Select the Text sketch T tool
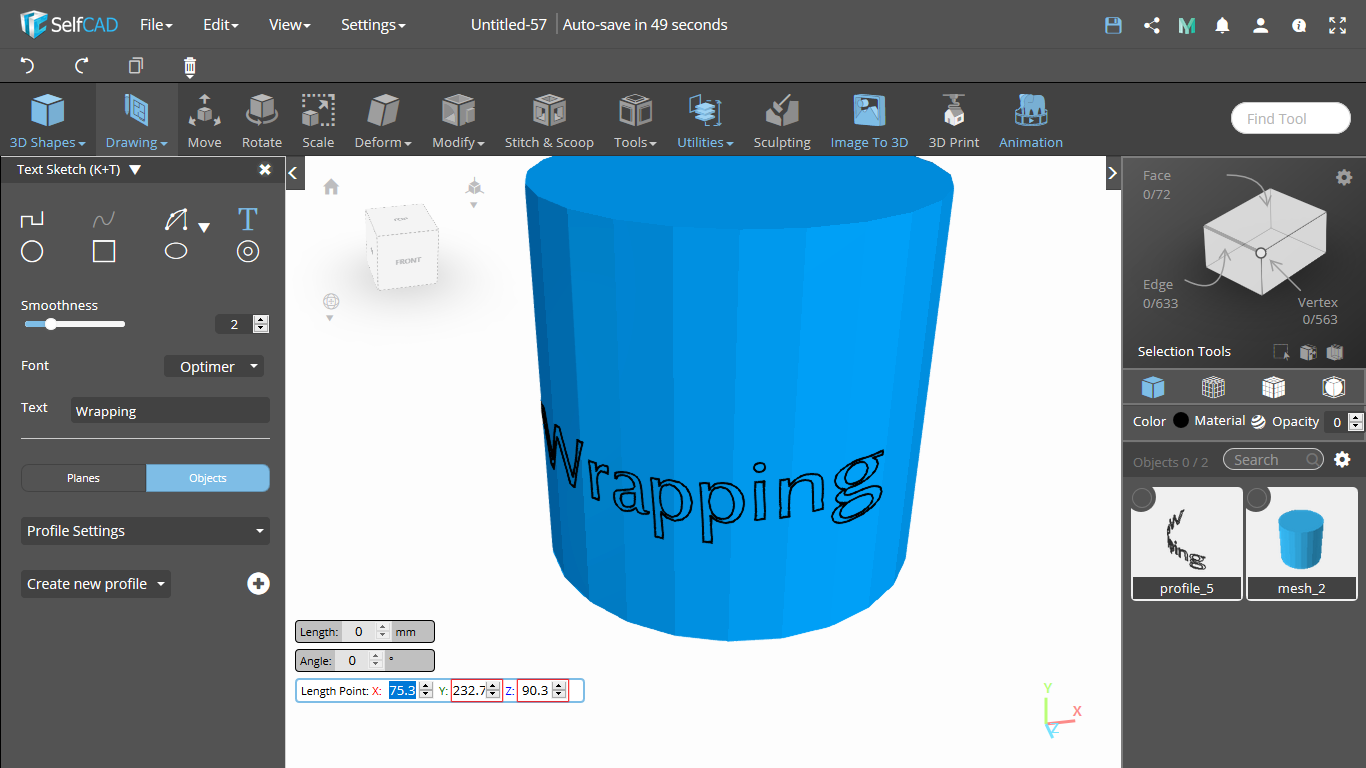Image resolution: width=1366 pixels, height=768 pixels. pyautogui.click(x=247, y=219)
